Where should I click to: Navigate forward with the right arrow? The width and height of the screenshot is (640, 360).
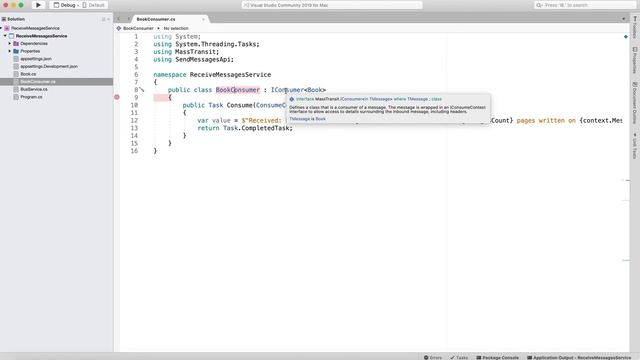[128, 19]
